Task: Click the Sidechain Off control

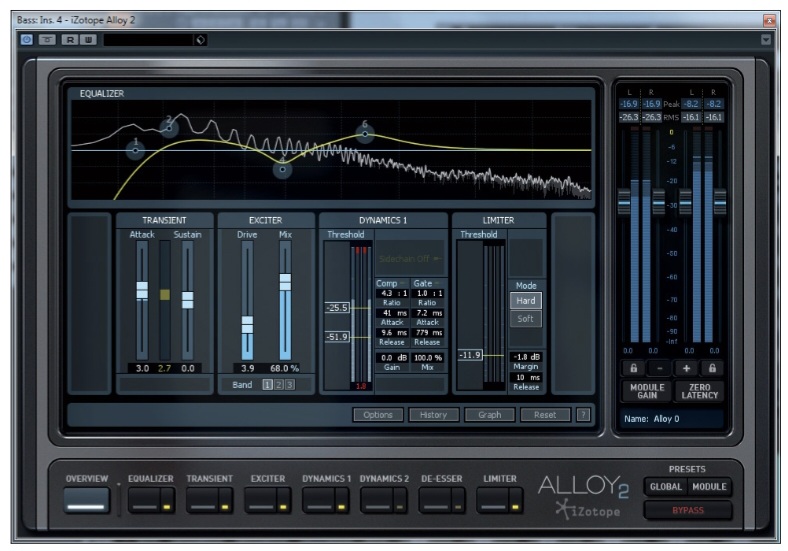Action: [x=410, y=258]
